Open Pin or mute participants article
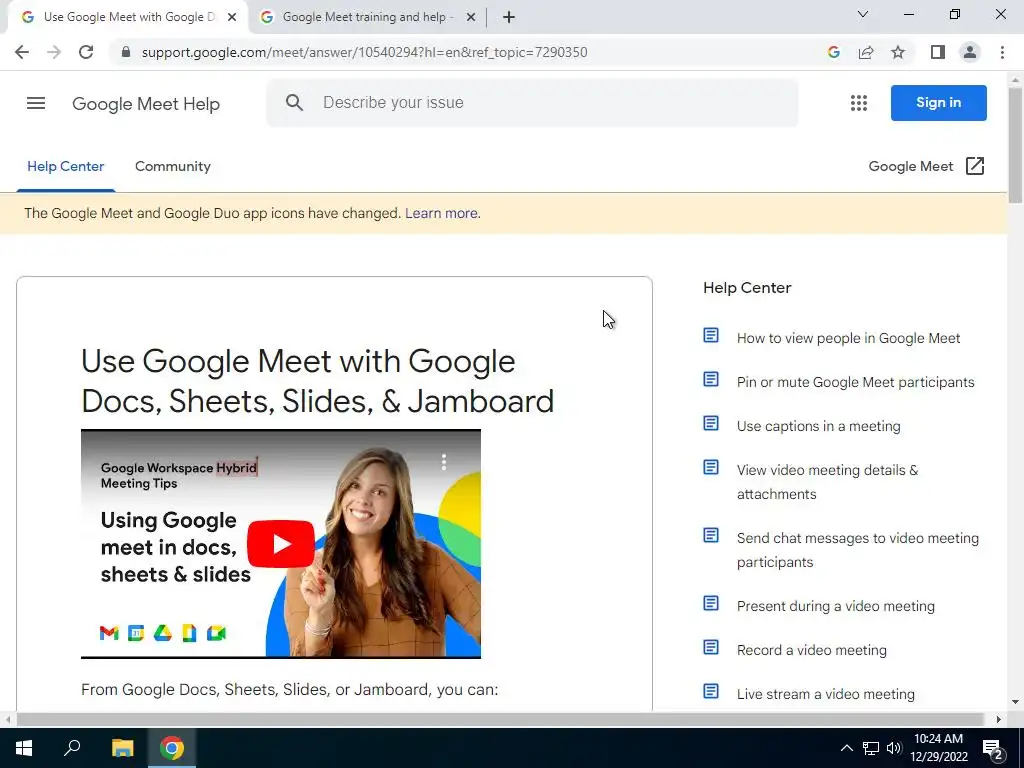The width and height of the screenshot is (1024, 768). (856, 382)
